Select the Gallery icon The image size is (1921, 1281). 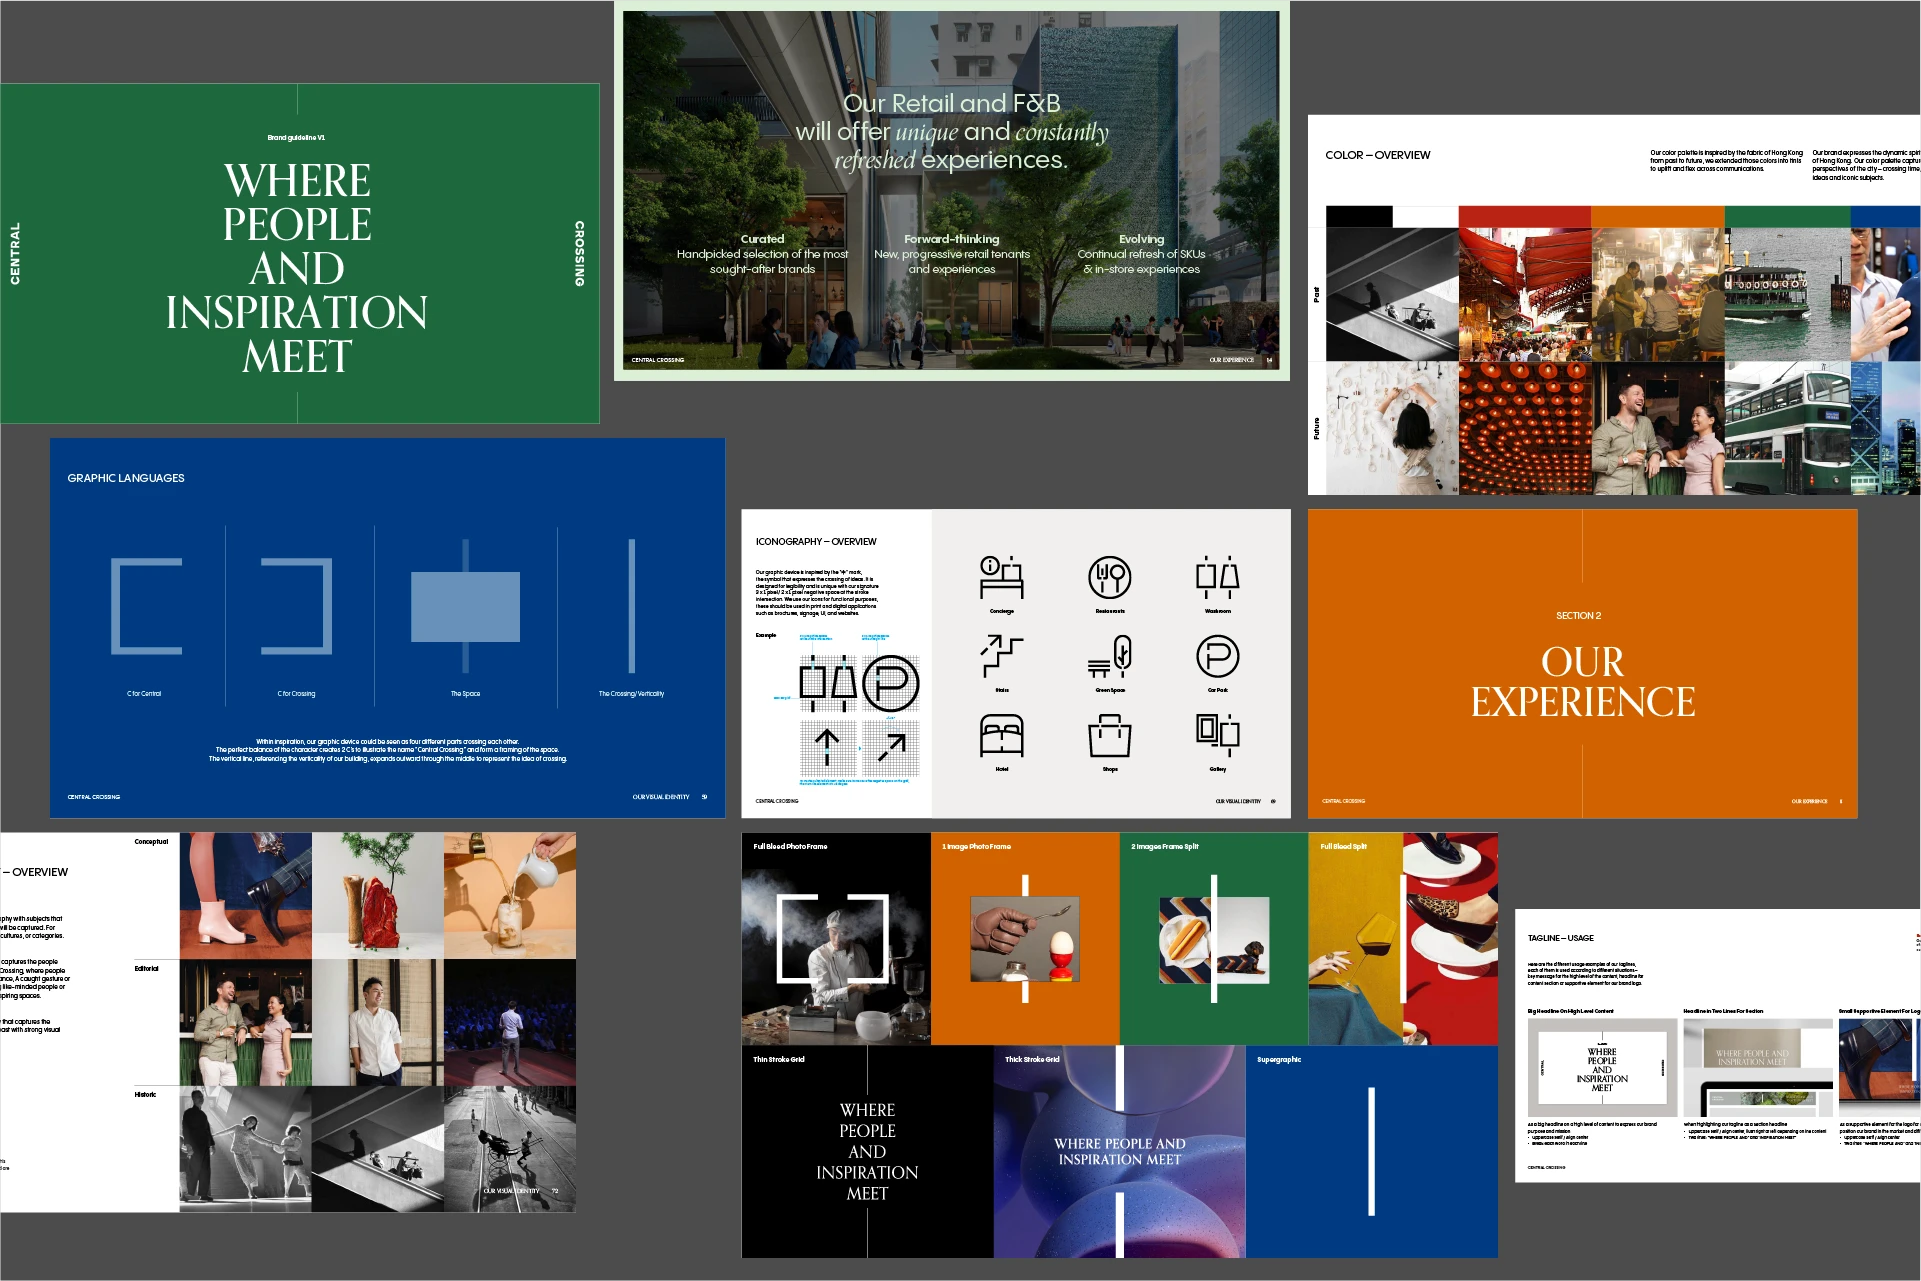[1217, 736]
